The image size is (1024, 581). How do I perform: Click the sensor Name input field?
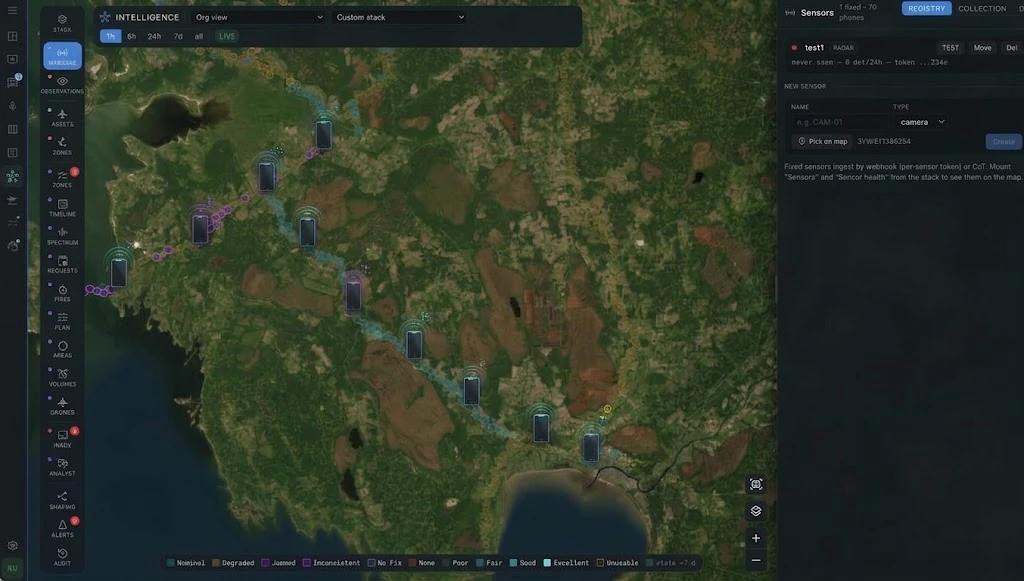pos(839,122)
